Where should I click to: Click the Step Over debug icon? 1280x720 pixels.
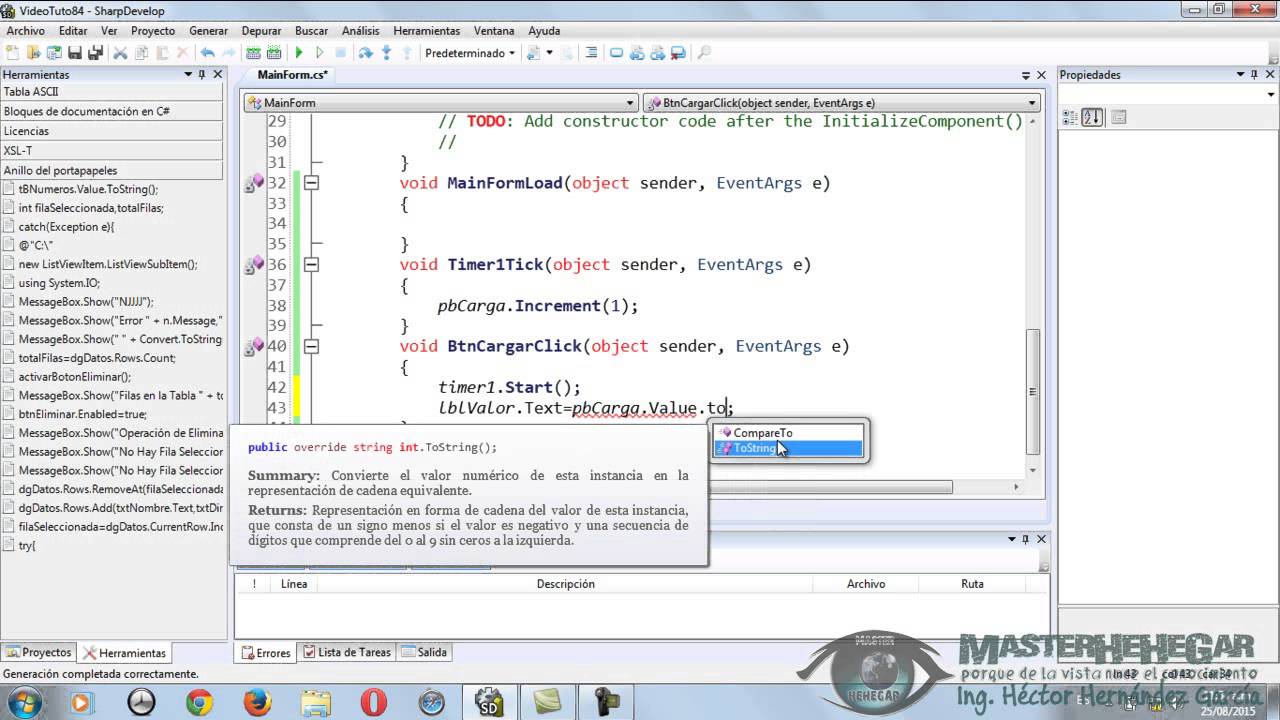366,53
